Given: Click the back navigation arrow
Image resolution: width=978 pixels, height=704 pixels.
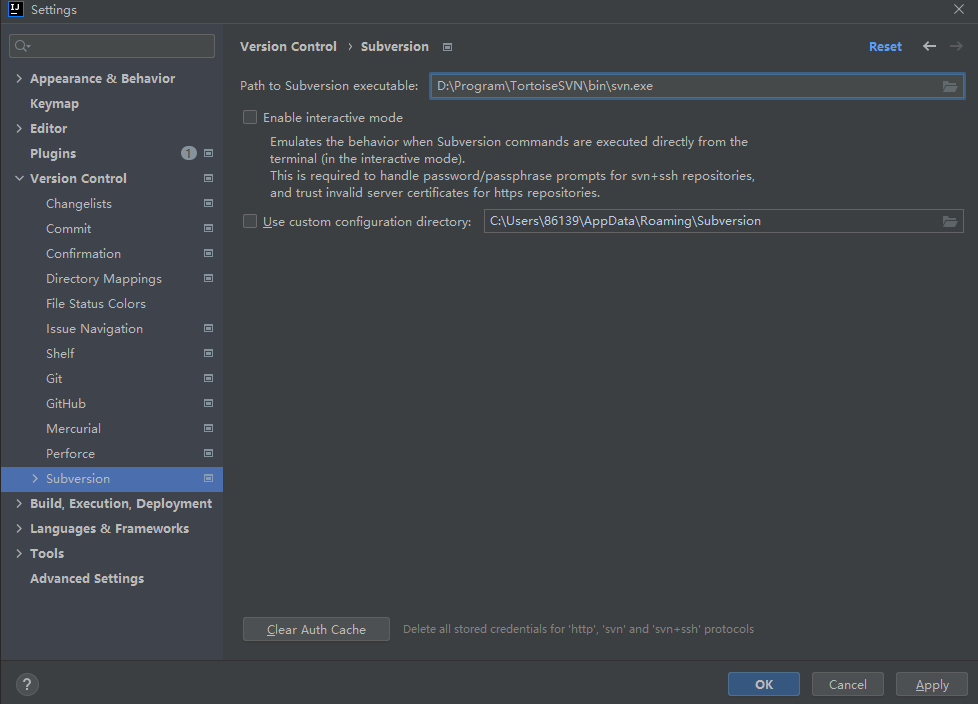Looking at the screenshot, I should (928, 46).
